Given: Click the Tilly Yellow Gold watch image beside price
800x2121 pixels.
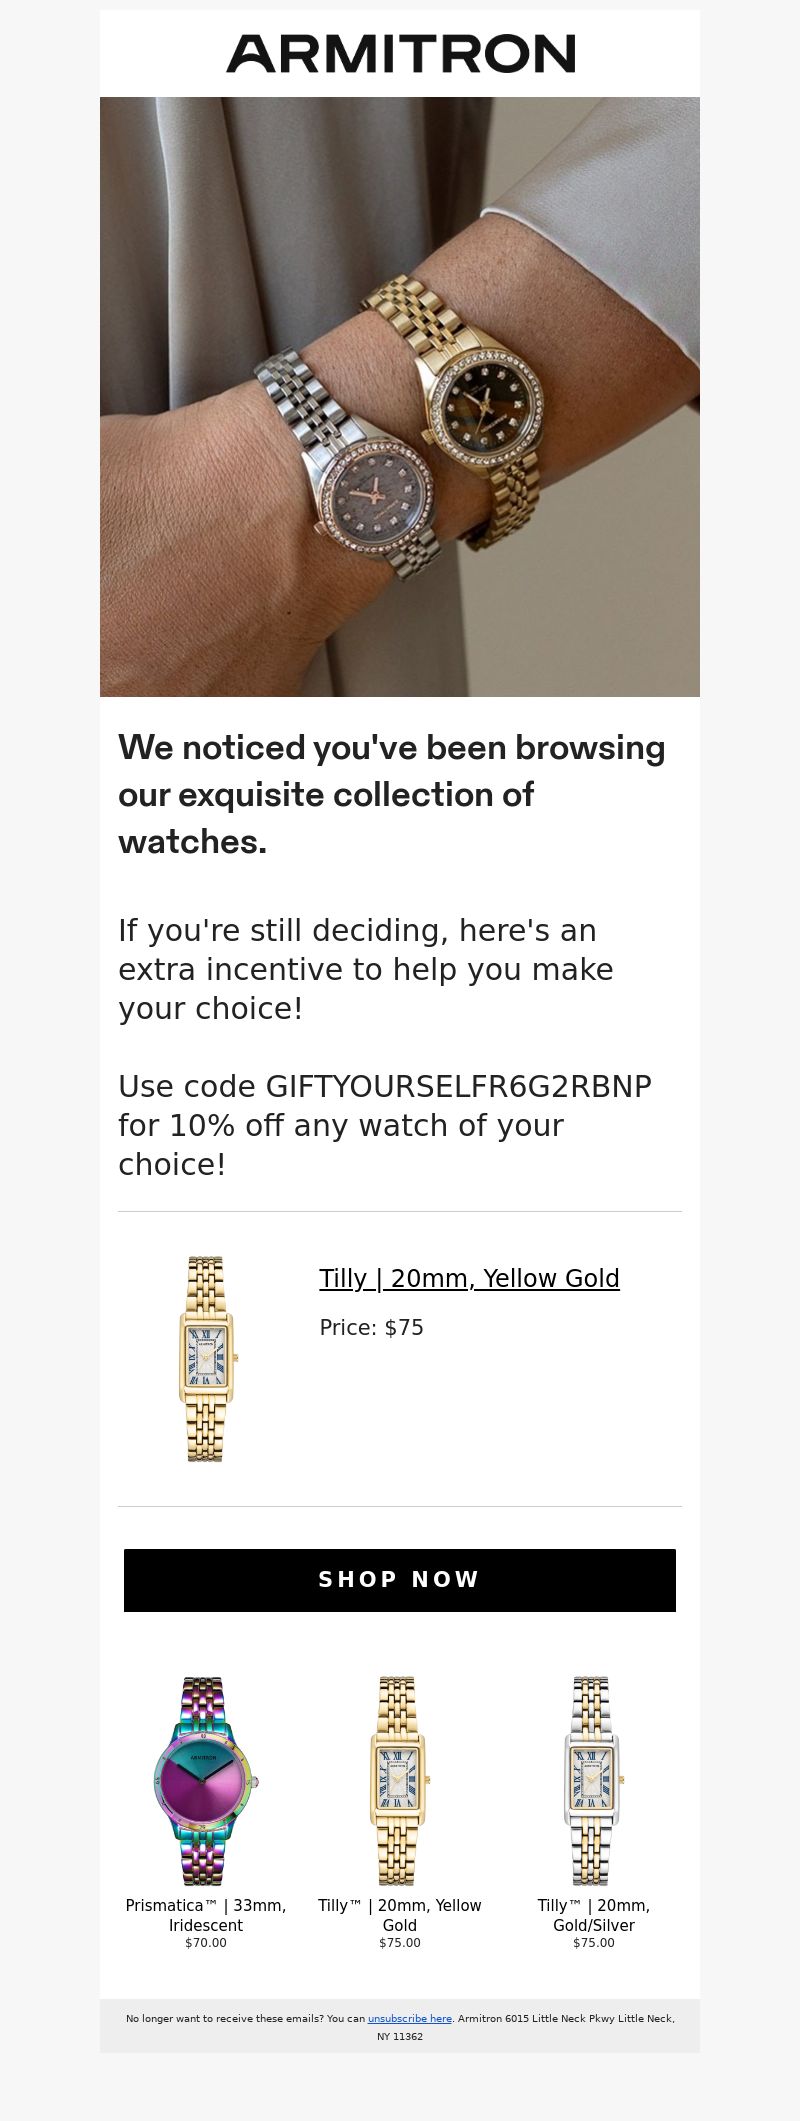Looking at the screenshot, I should [206, 1359].
